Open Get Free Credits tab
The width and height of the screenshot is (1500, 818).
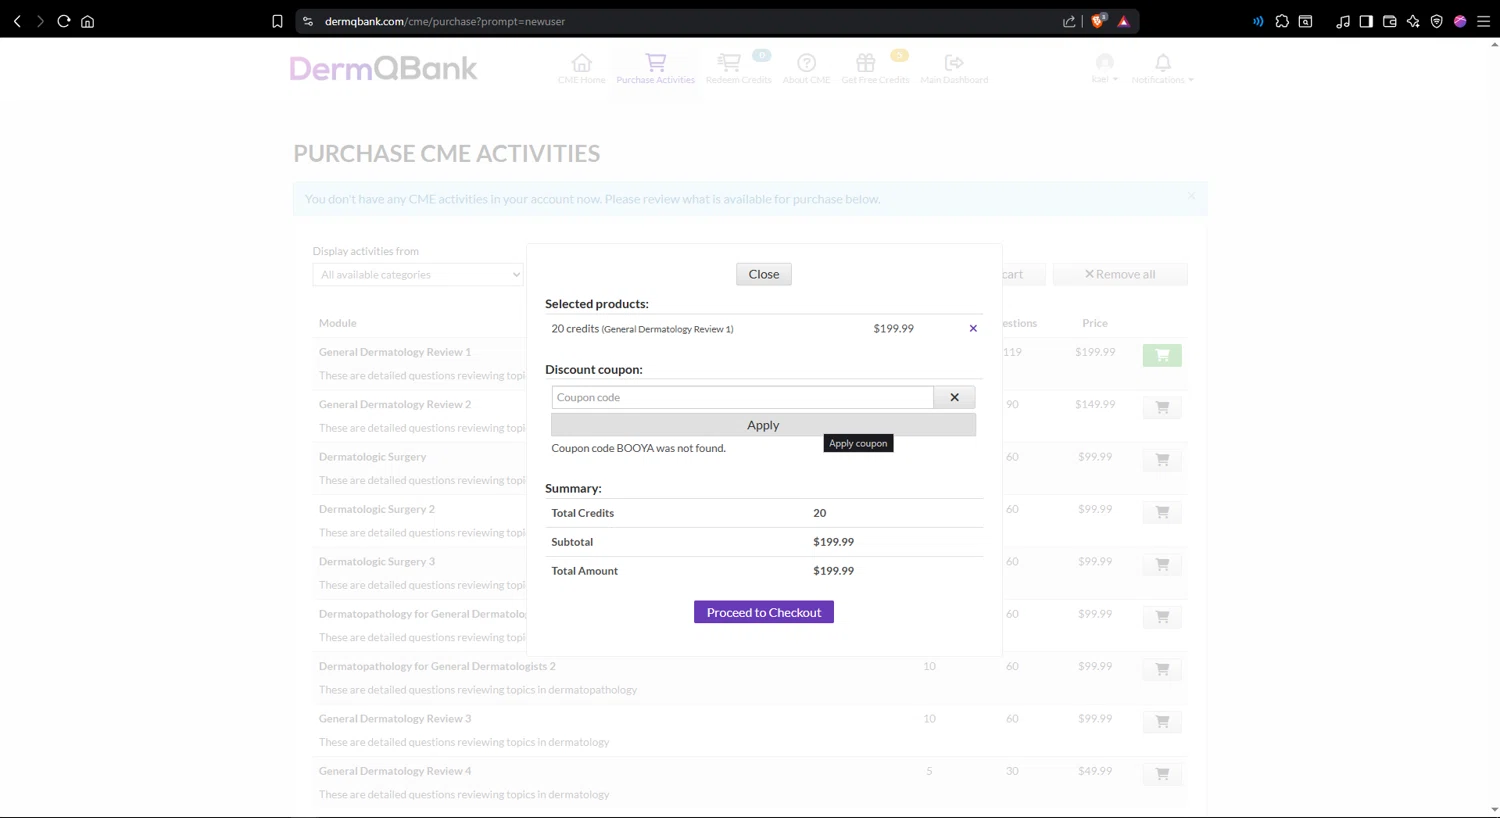(875, 68)
